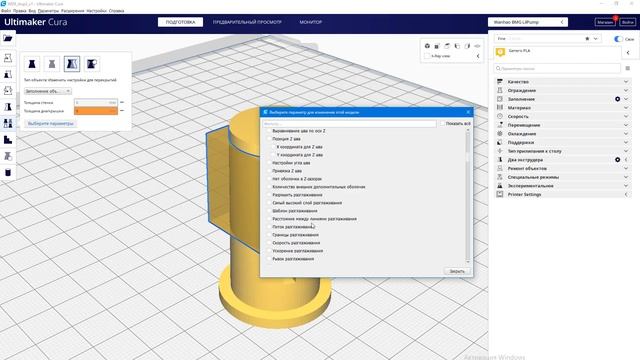
Task: Click the Выберите параметры button
Action: (51, 123)
